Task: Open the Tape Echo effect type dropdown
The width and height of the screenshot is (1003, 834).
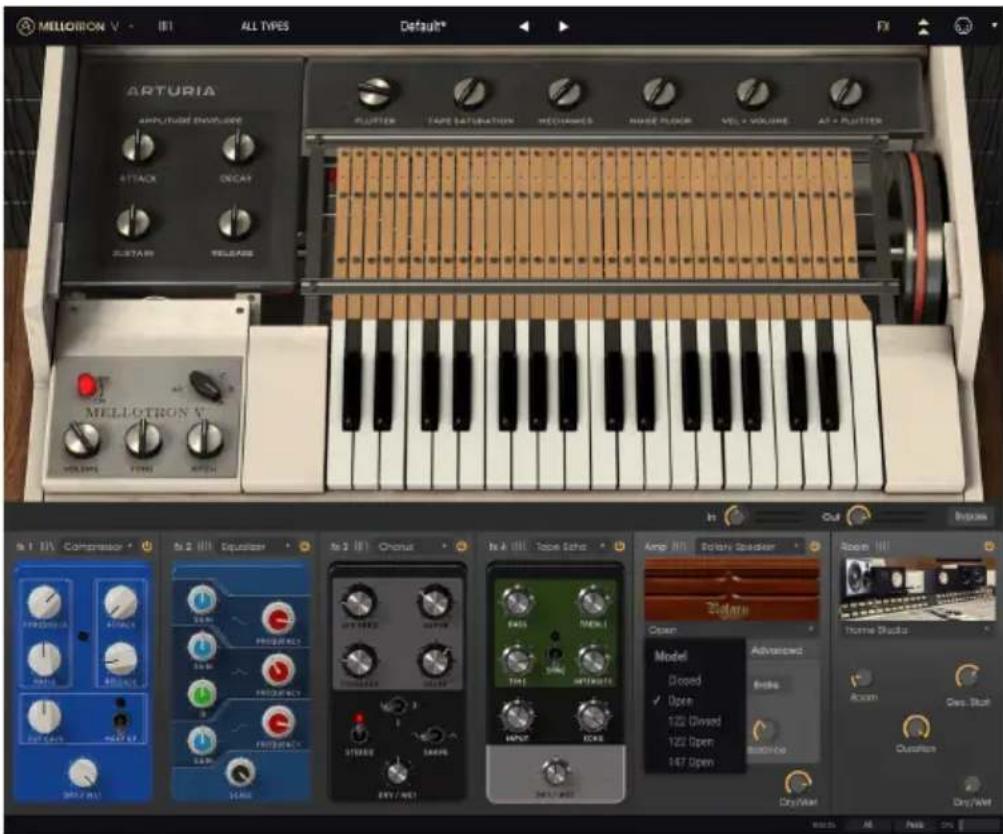Action: click(569, 546)
